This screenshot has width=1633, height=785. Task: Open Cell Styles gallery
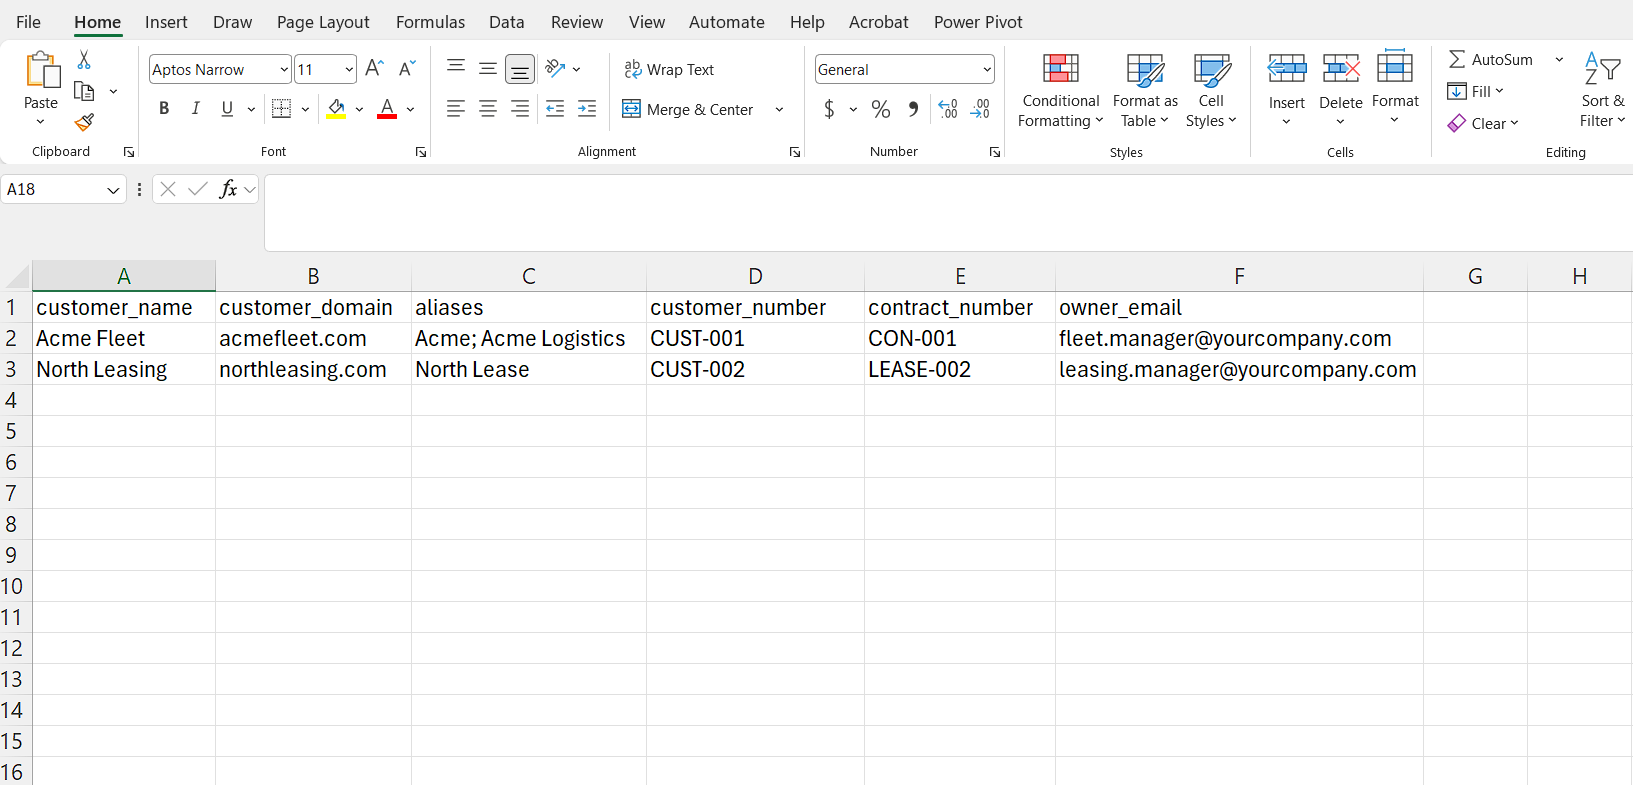tap(1211, 91)
